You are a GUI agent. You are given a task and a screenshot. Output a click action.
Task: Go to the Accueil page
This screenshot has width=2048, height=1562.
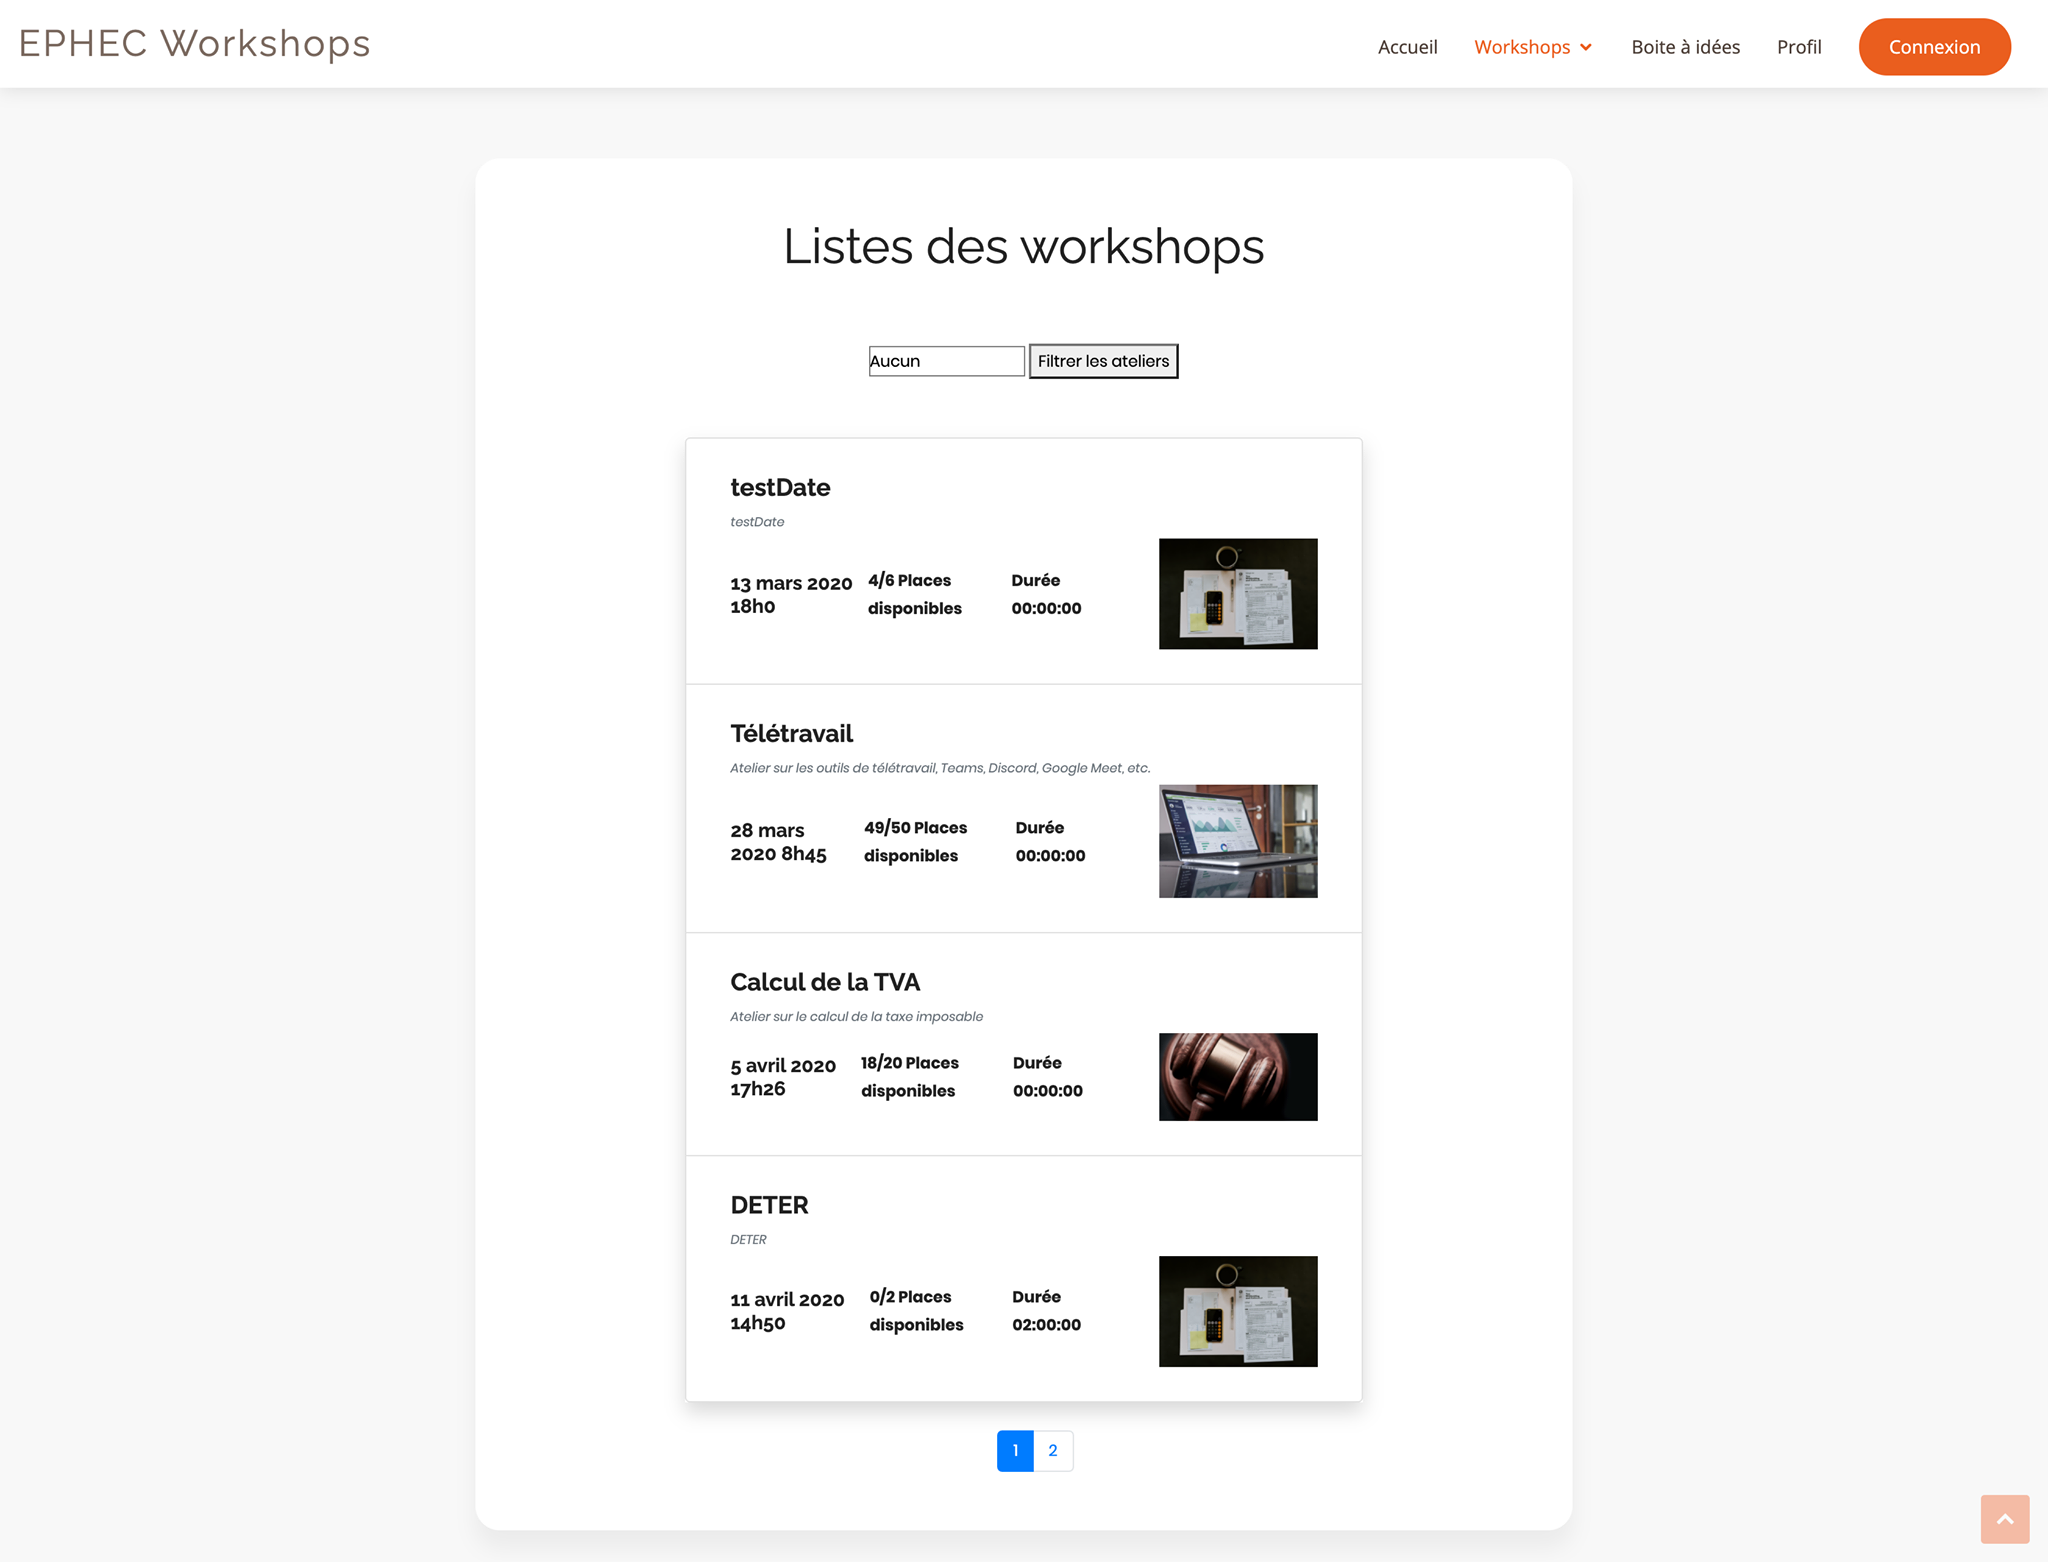point(1407,47)
